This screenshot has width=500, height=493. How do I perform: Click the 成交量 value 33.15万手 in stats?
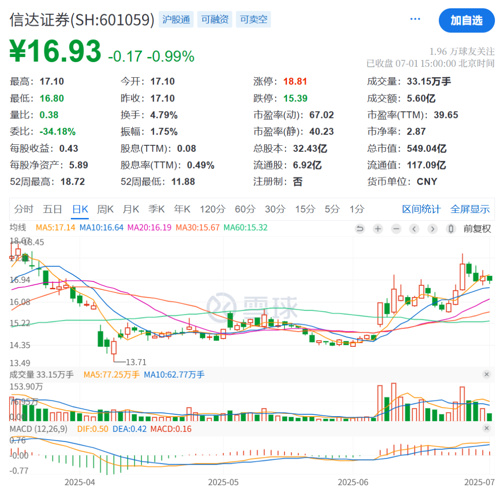pyautogui.click(x=429, y=82)
